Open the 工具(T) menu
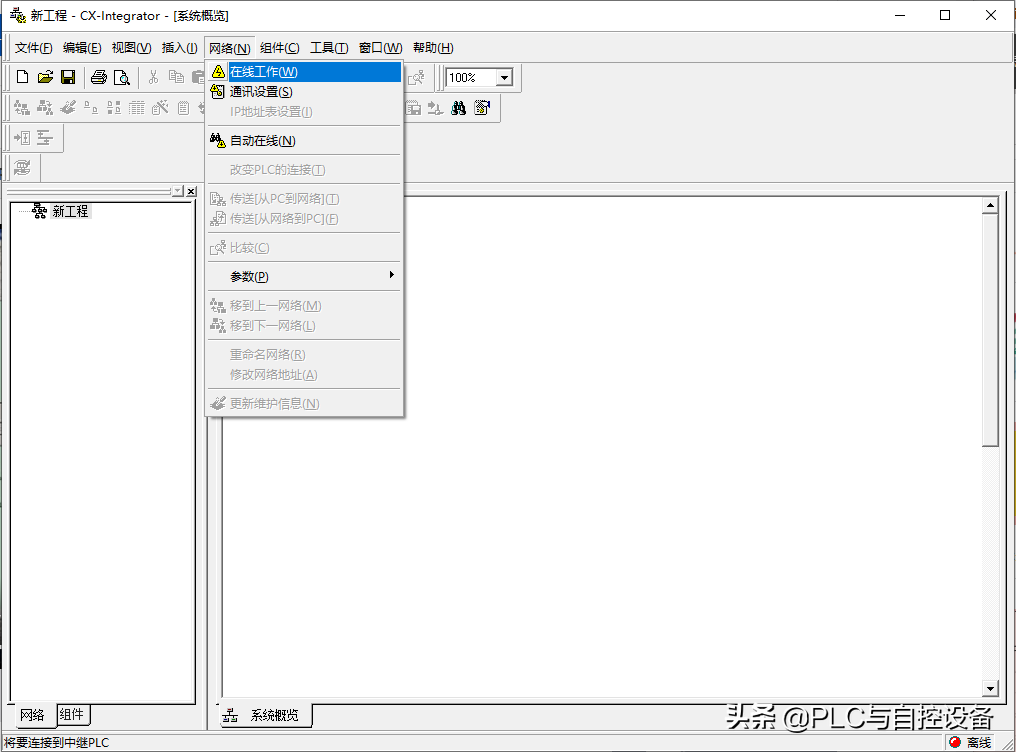The image size is (1016, 752). 329,48
